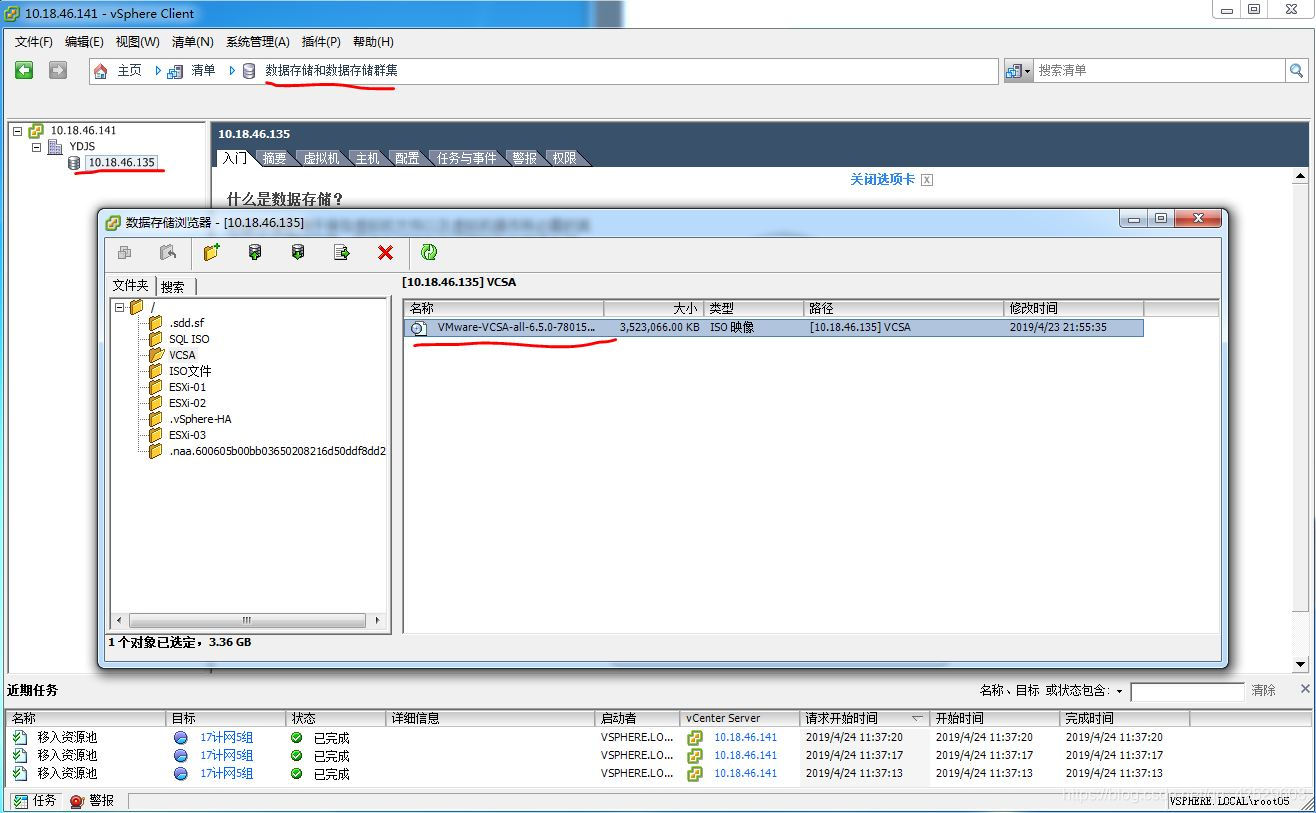The image size is (1316, 813).
Task: Click the search magnifier icon
Action: point(1297,70)
